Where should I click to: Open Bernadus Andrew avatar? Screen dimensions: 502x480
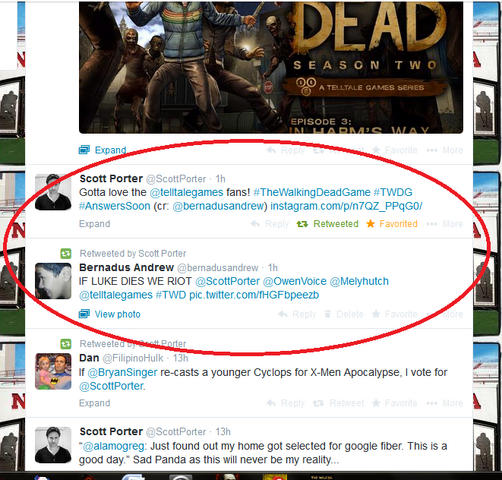53,281
